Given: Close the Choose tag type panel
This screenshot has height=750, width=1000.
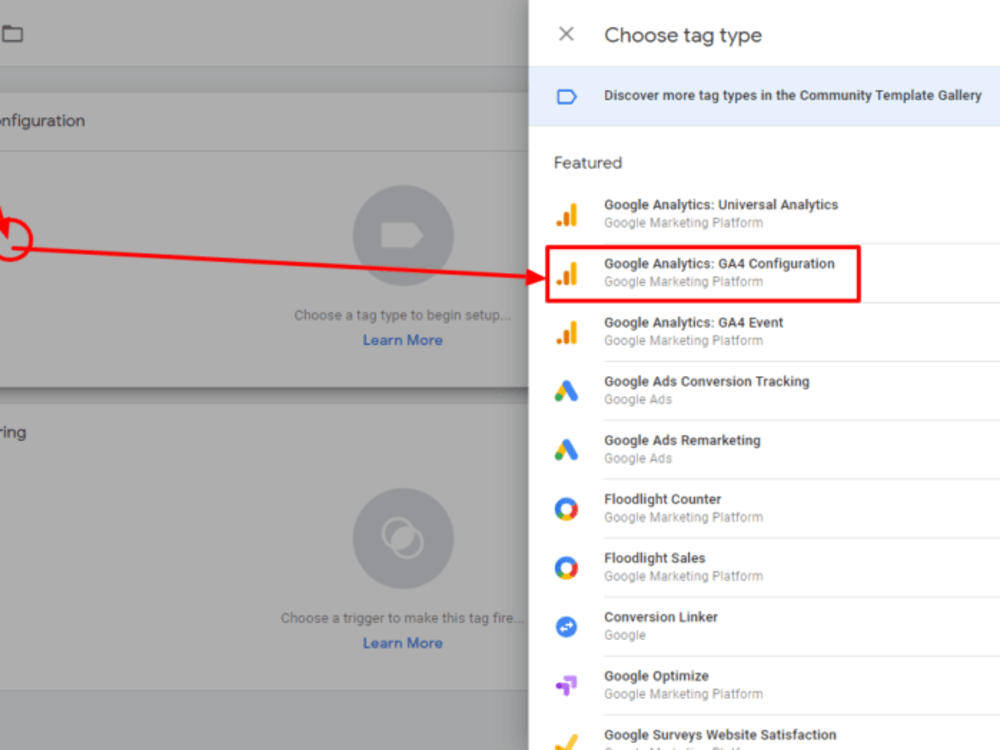Looking at the screenshot, I should tap(566, 34).
